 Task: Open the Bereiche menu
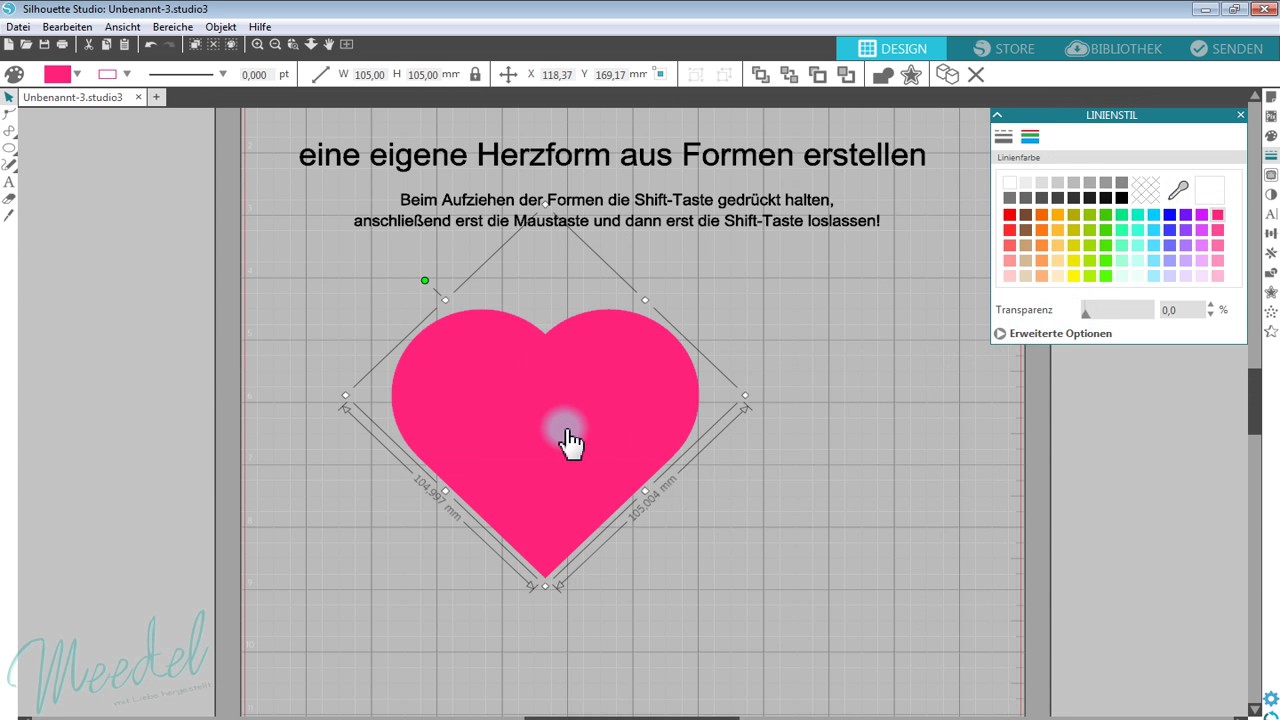coord(173,27)
